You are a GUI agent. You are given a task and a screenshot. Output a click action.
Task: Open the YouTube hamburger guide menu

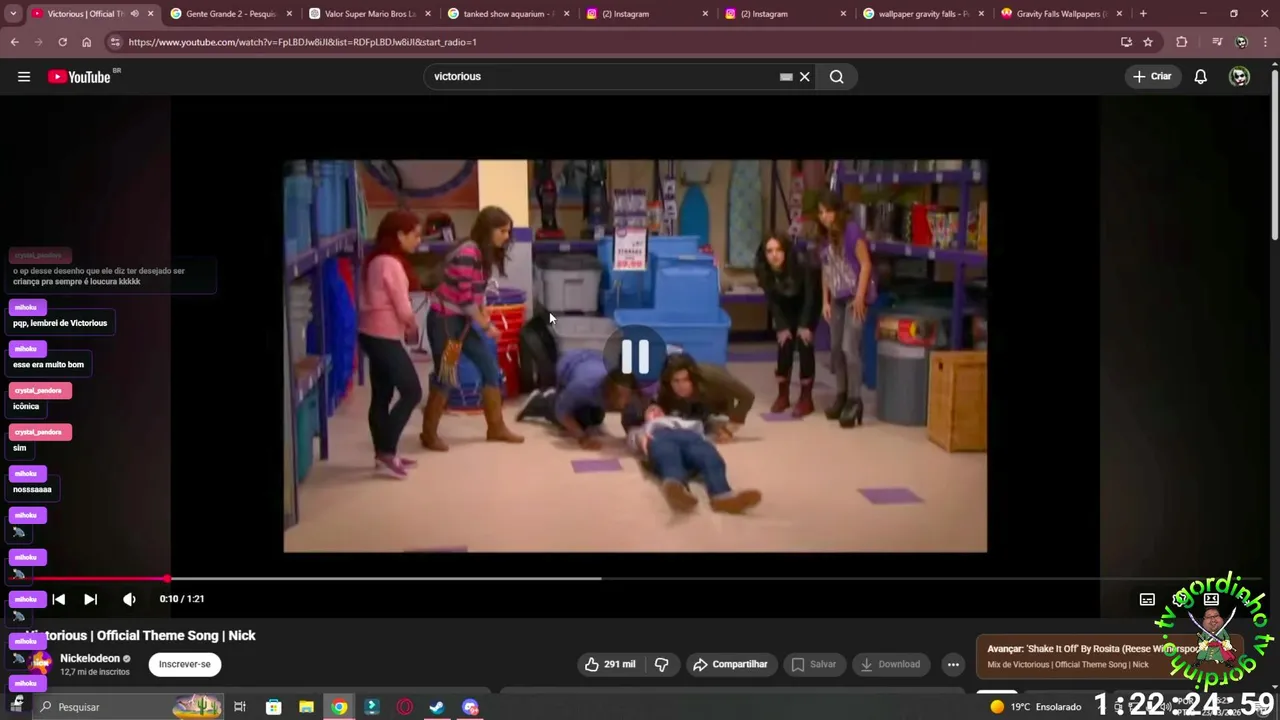[x=24, y=77]
